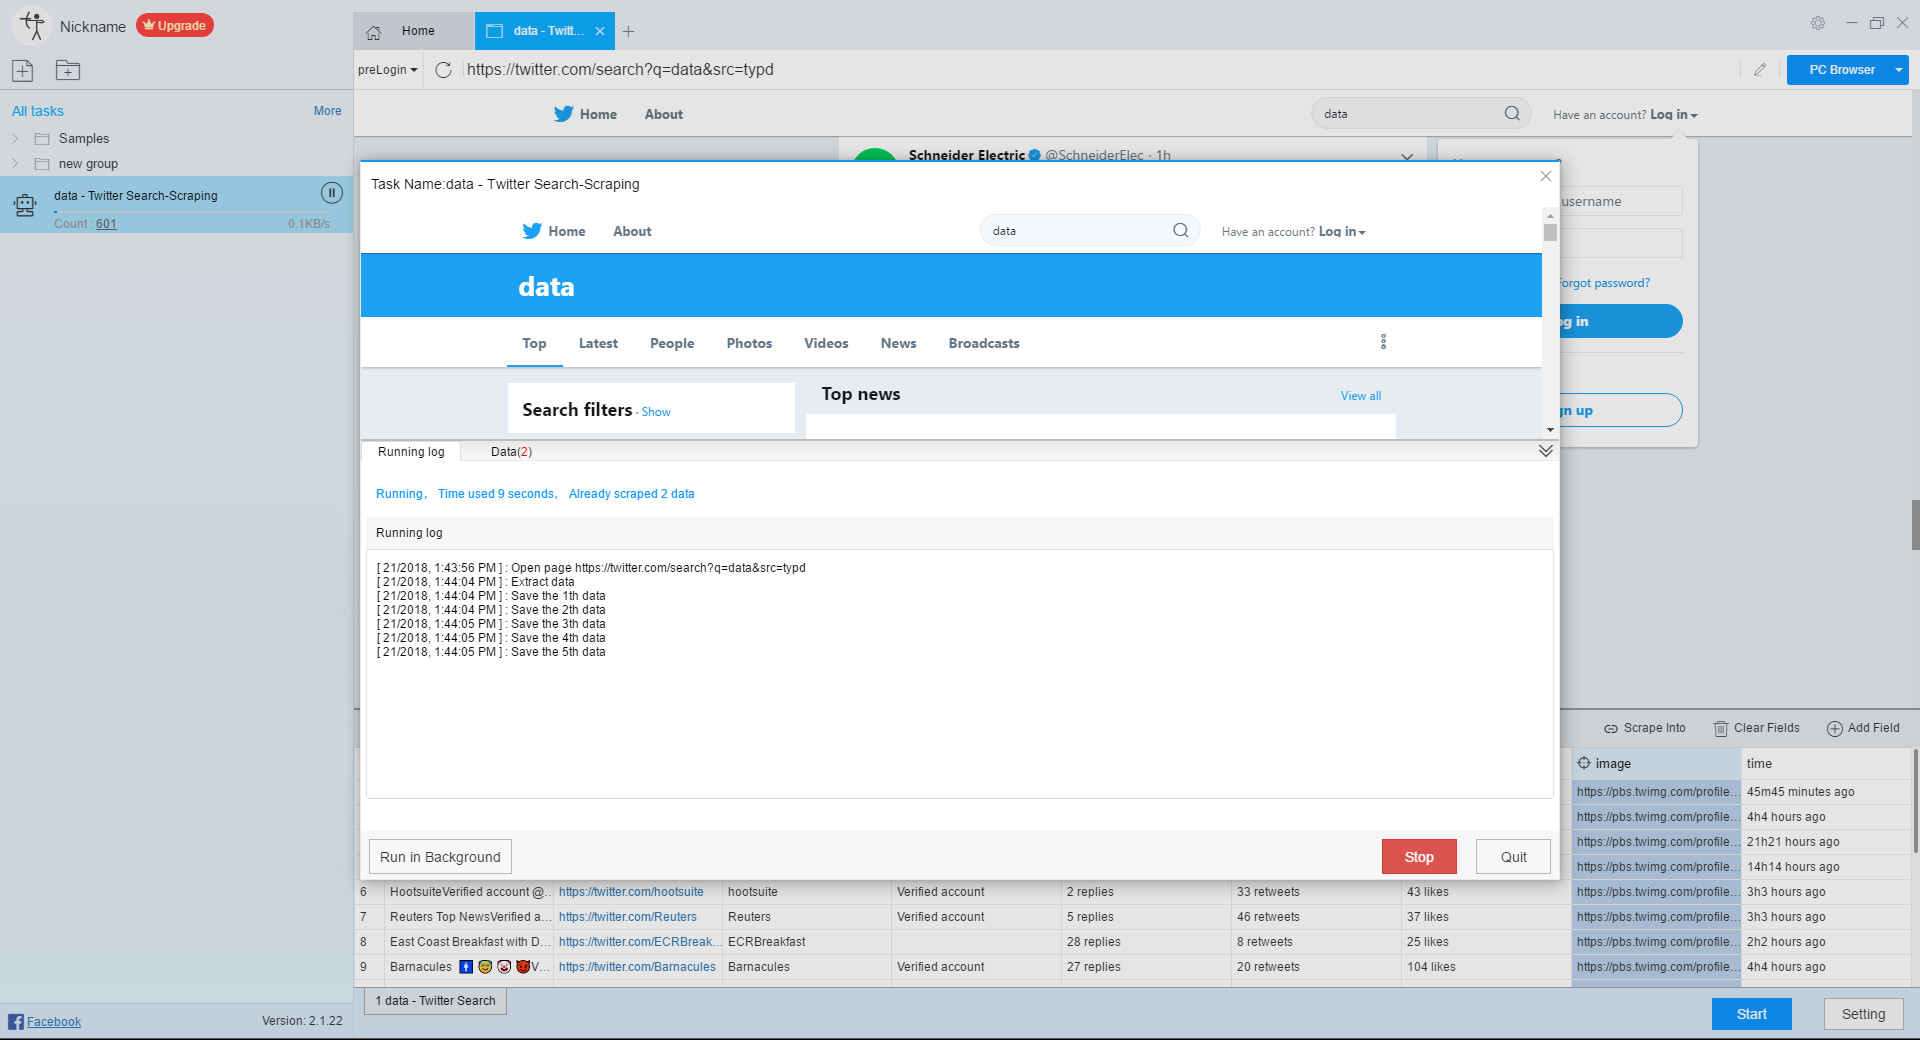Click the user avatar icon next to Nickname

[32, 26]
